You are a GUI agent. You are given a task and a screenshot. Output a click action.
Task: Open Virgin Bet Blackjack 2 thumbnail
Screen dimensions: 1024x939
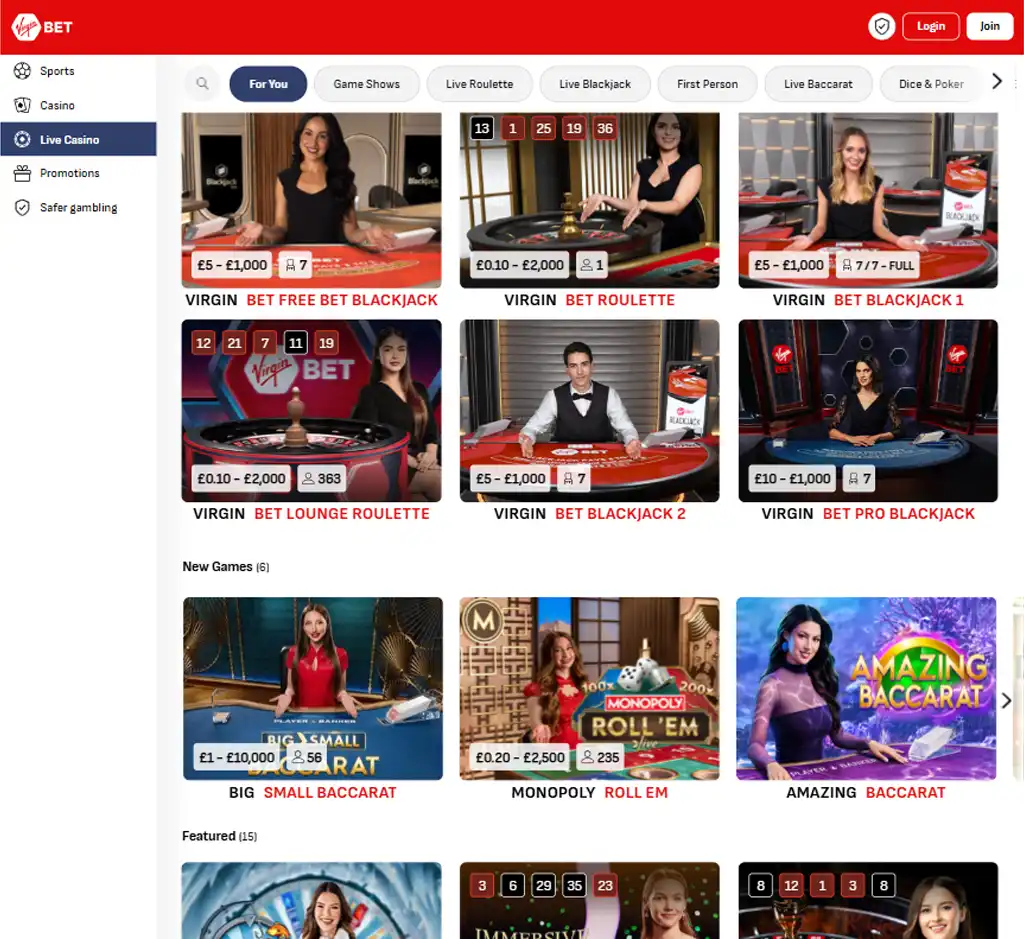[x=590, y=411]
